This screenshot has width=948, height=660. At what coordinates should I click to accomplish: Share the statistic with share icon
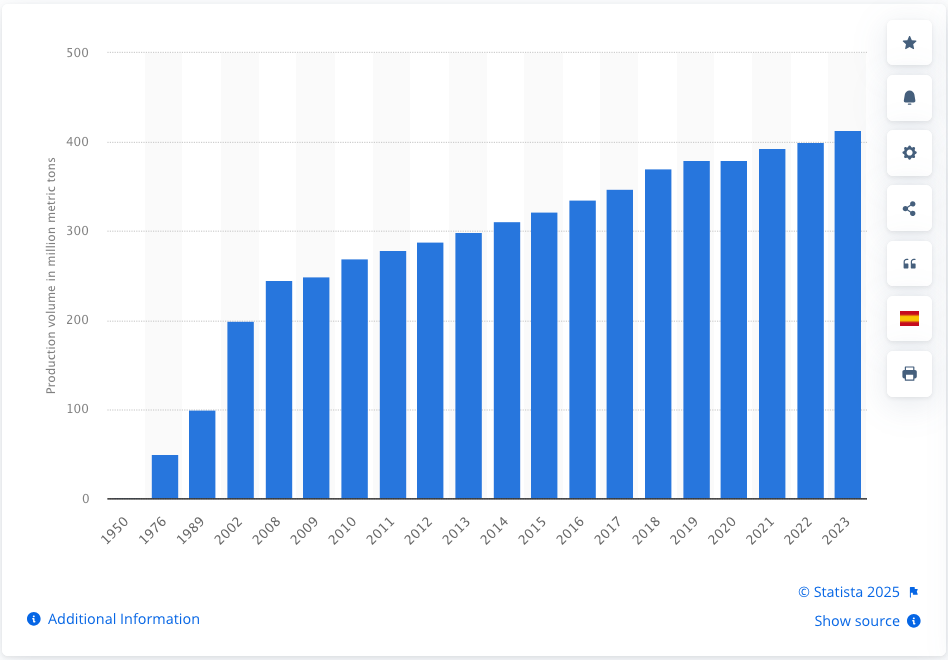909,209
